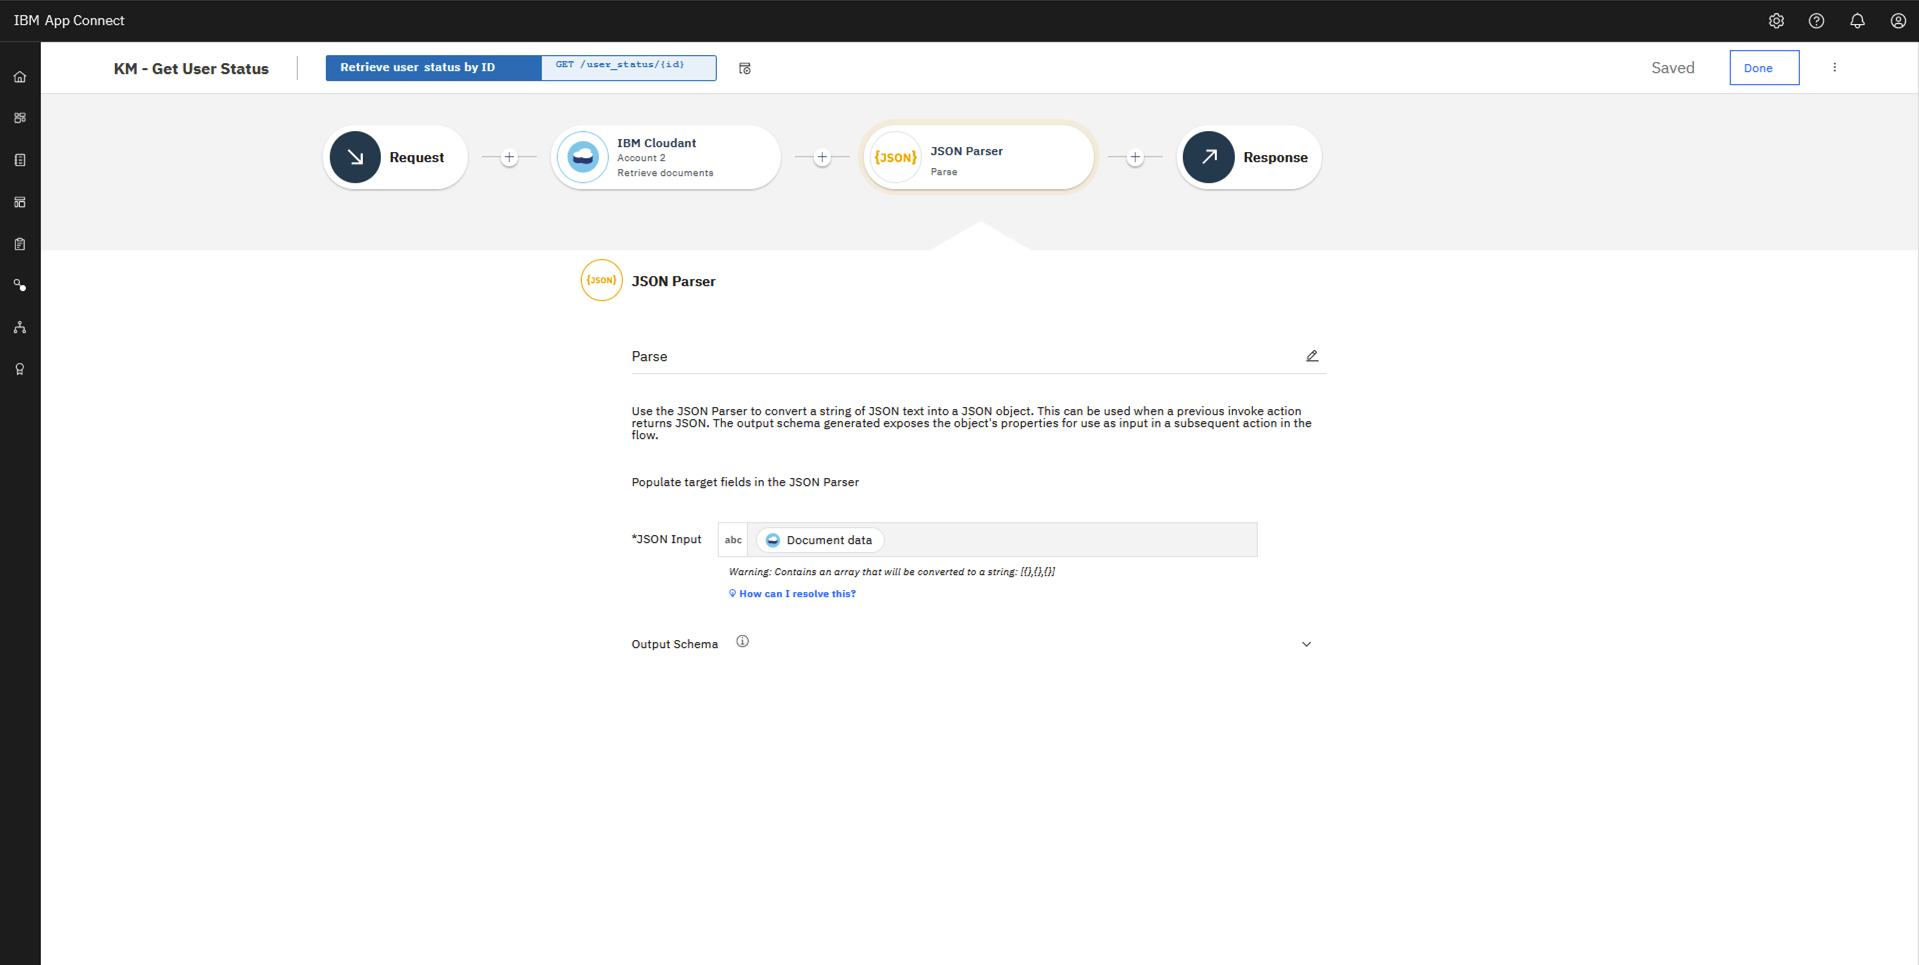The width and height of the screenshot is (1919, 965).
Task: Open the help question mark icon
Action: click(x=1817, y=21)
